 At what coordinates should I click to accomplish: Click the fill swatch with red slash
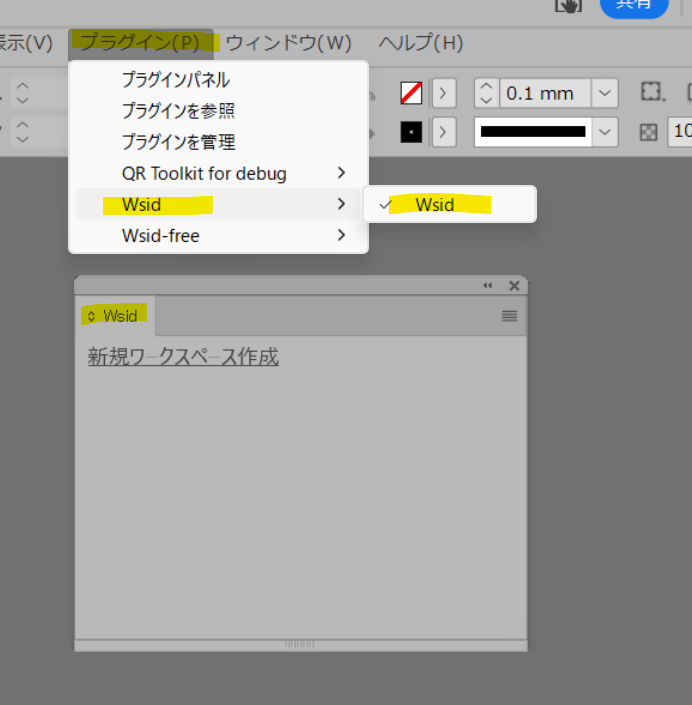click(411, 93)
